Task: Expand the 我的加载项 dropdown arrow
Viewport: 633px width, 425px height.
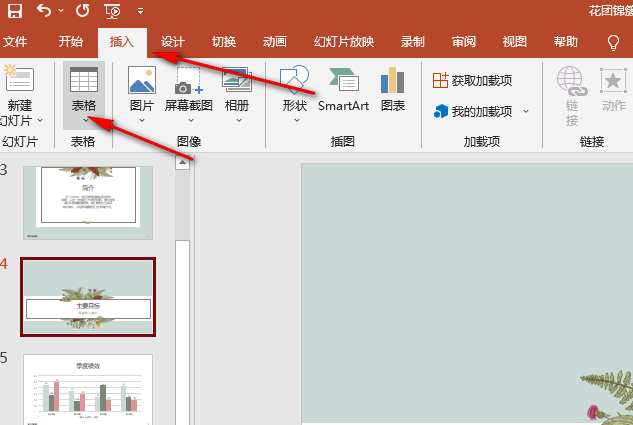Action: tap(526, 112)
